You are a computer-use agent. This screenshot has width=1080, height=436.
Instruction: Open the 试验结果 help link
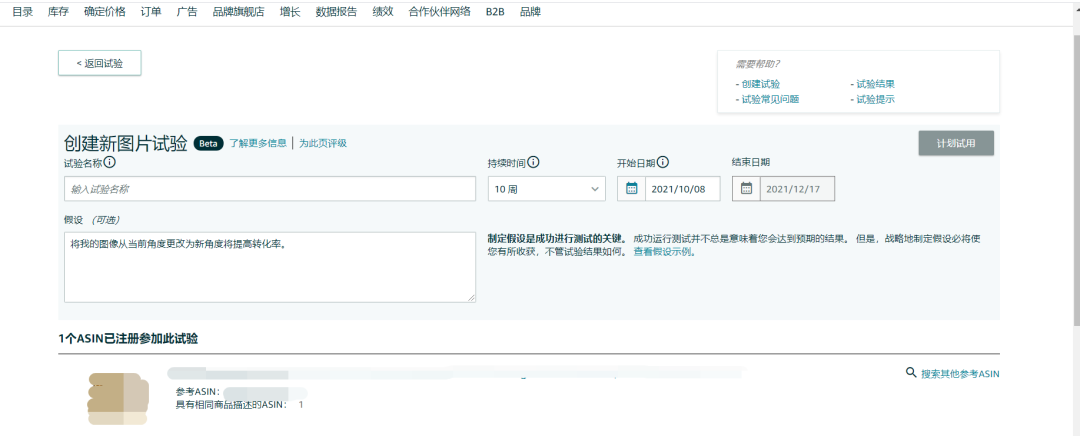tap(873, 84)
